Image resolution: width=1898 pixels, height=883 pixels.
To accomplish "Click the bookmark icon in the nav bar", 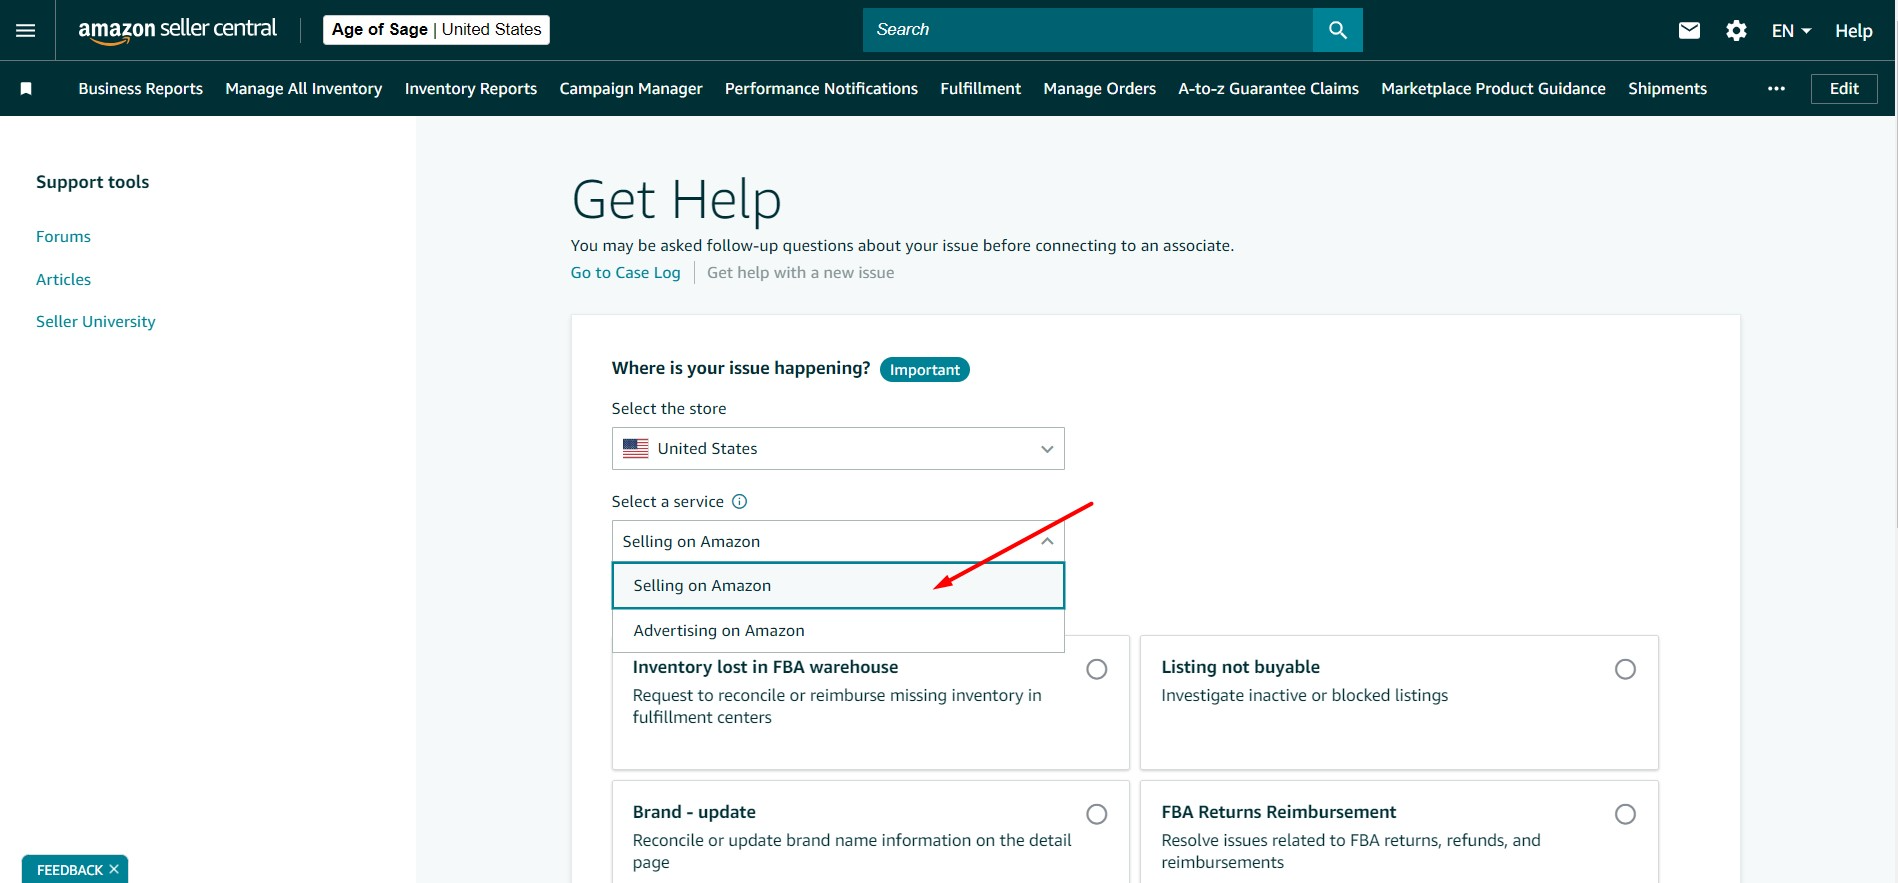I will 26,89.
